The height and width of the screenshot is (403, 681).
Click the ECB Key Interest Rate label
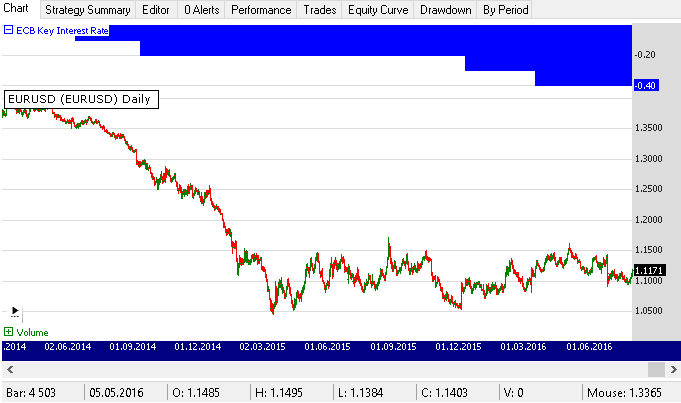pyautogui.click(x=62, y=30)
